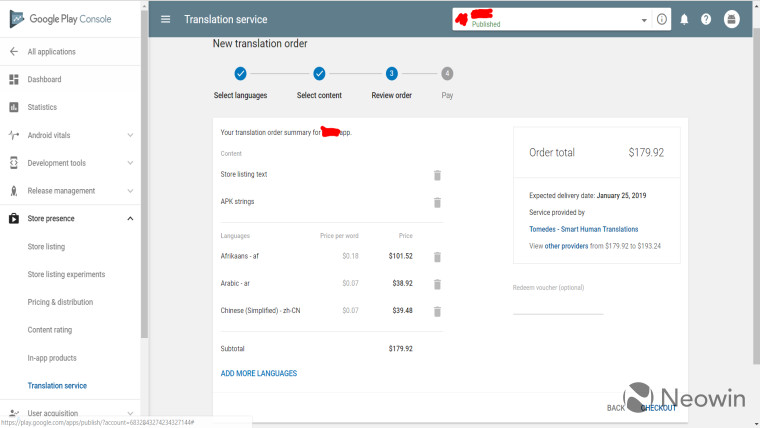The height and width of the screenshot is (428, 760).
Task: Open Store listing experiments
Action: (x=66, y=274)
